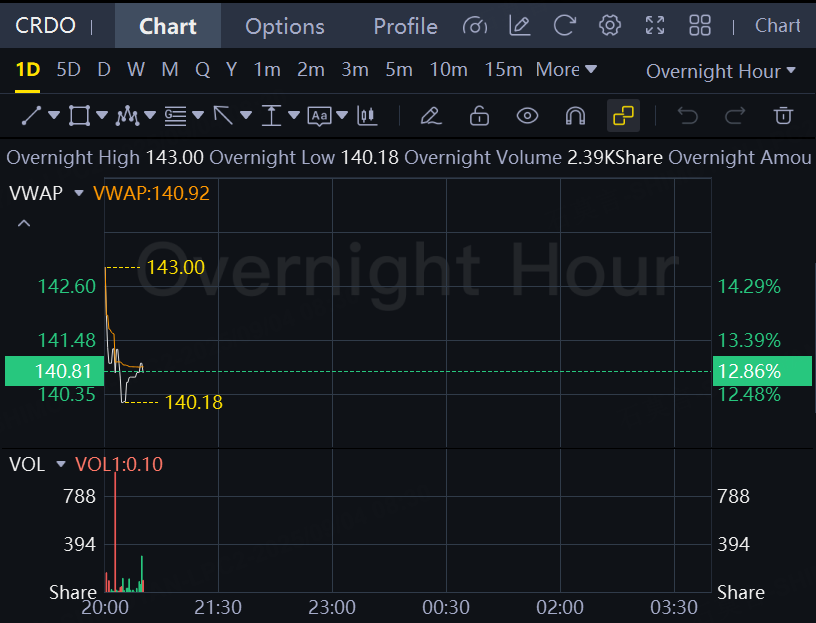Screen dimensions: 816x623
Task: Open chart settings gear icon
Action: [x=610, y=26]
